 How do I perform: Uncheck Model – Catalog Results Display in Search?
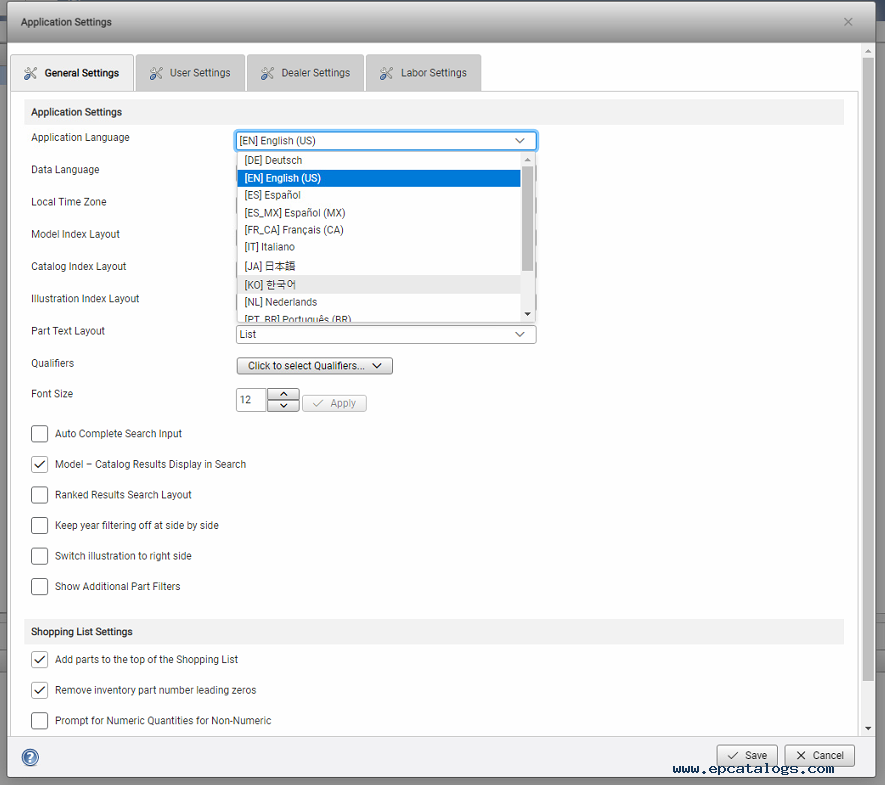(x=40, y=464)
